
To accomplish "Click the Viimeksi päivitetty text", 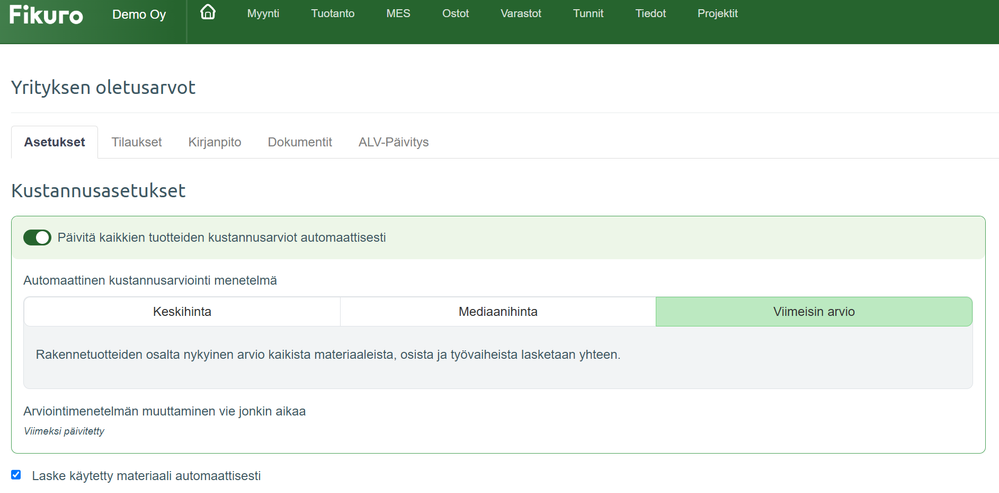I will pyautogui.click(x=64, y=431).
